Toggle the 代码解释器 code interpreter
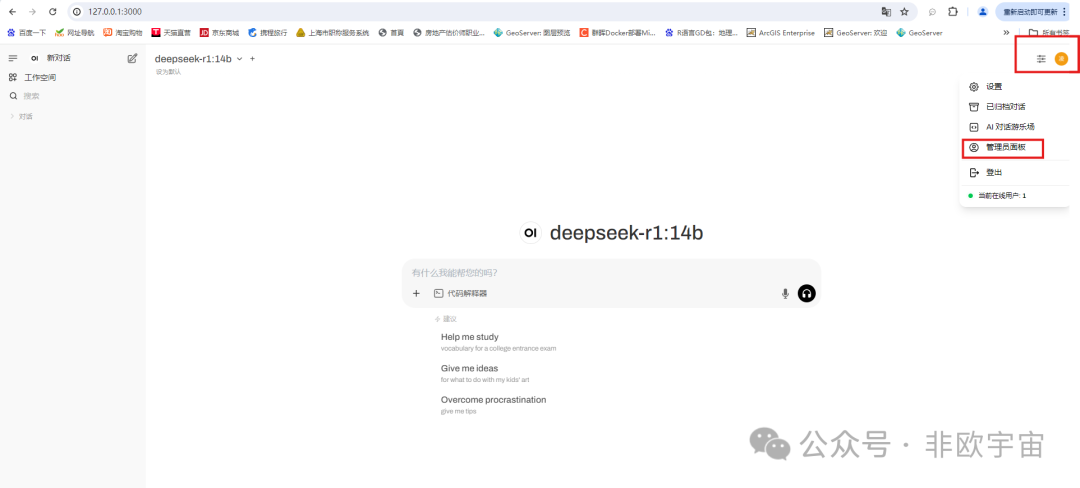The height and width of the screenshot is (488, 1080). click(460, 293)
